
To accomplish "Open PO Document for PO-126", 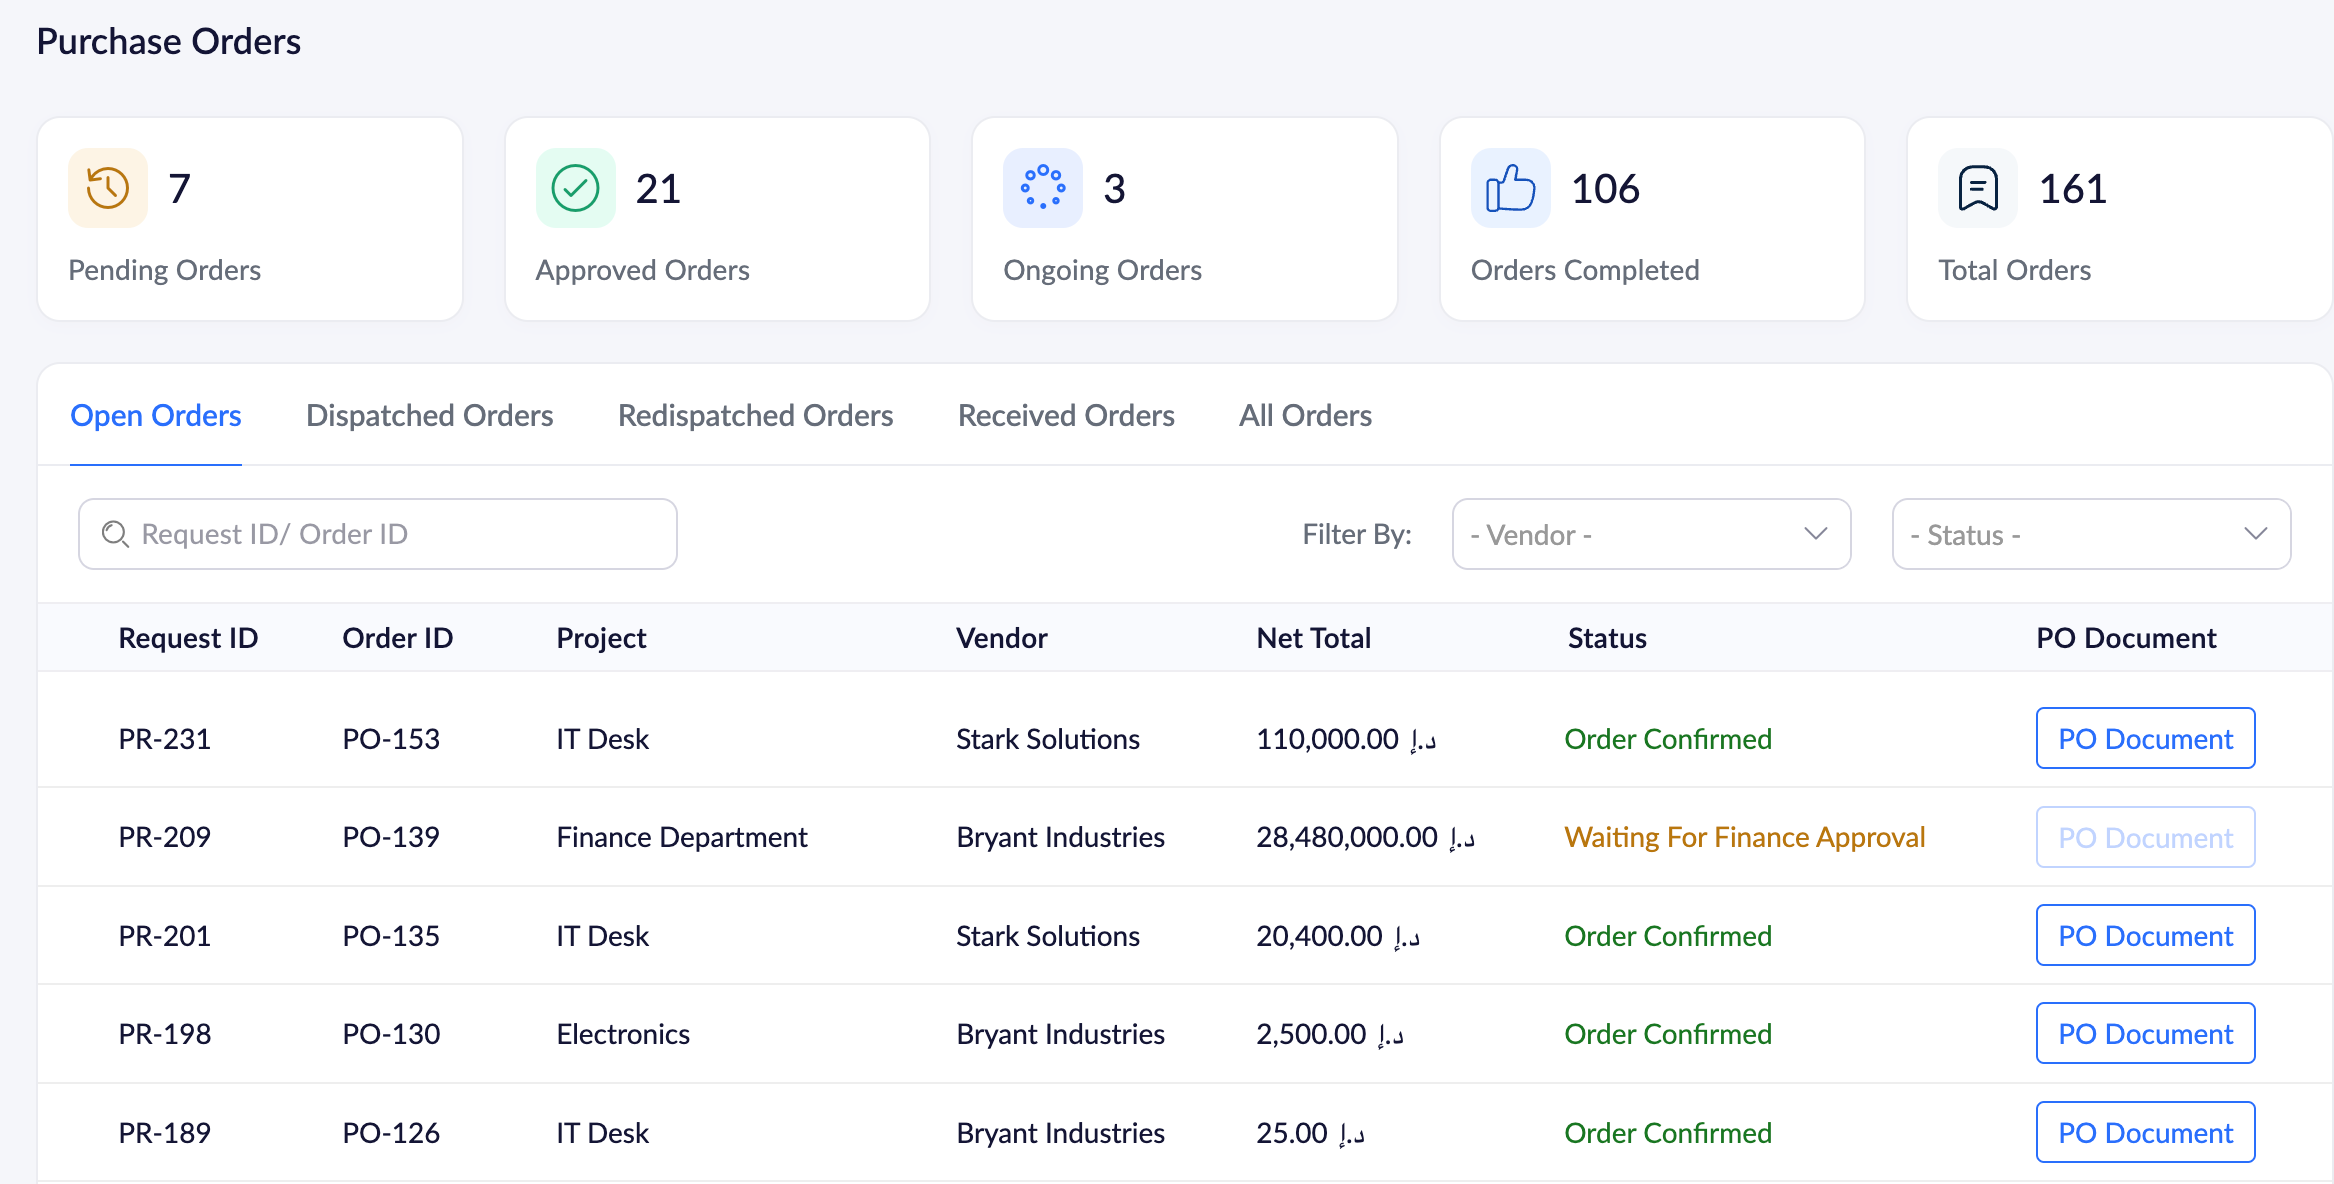I will pyautogui.click(x=2145, y=1133).
